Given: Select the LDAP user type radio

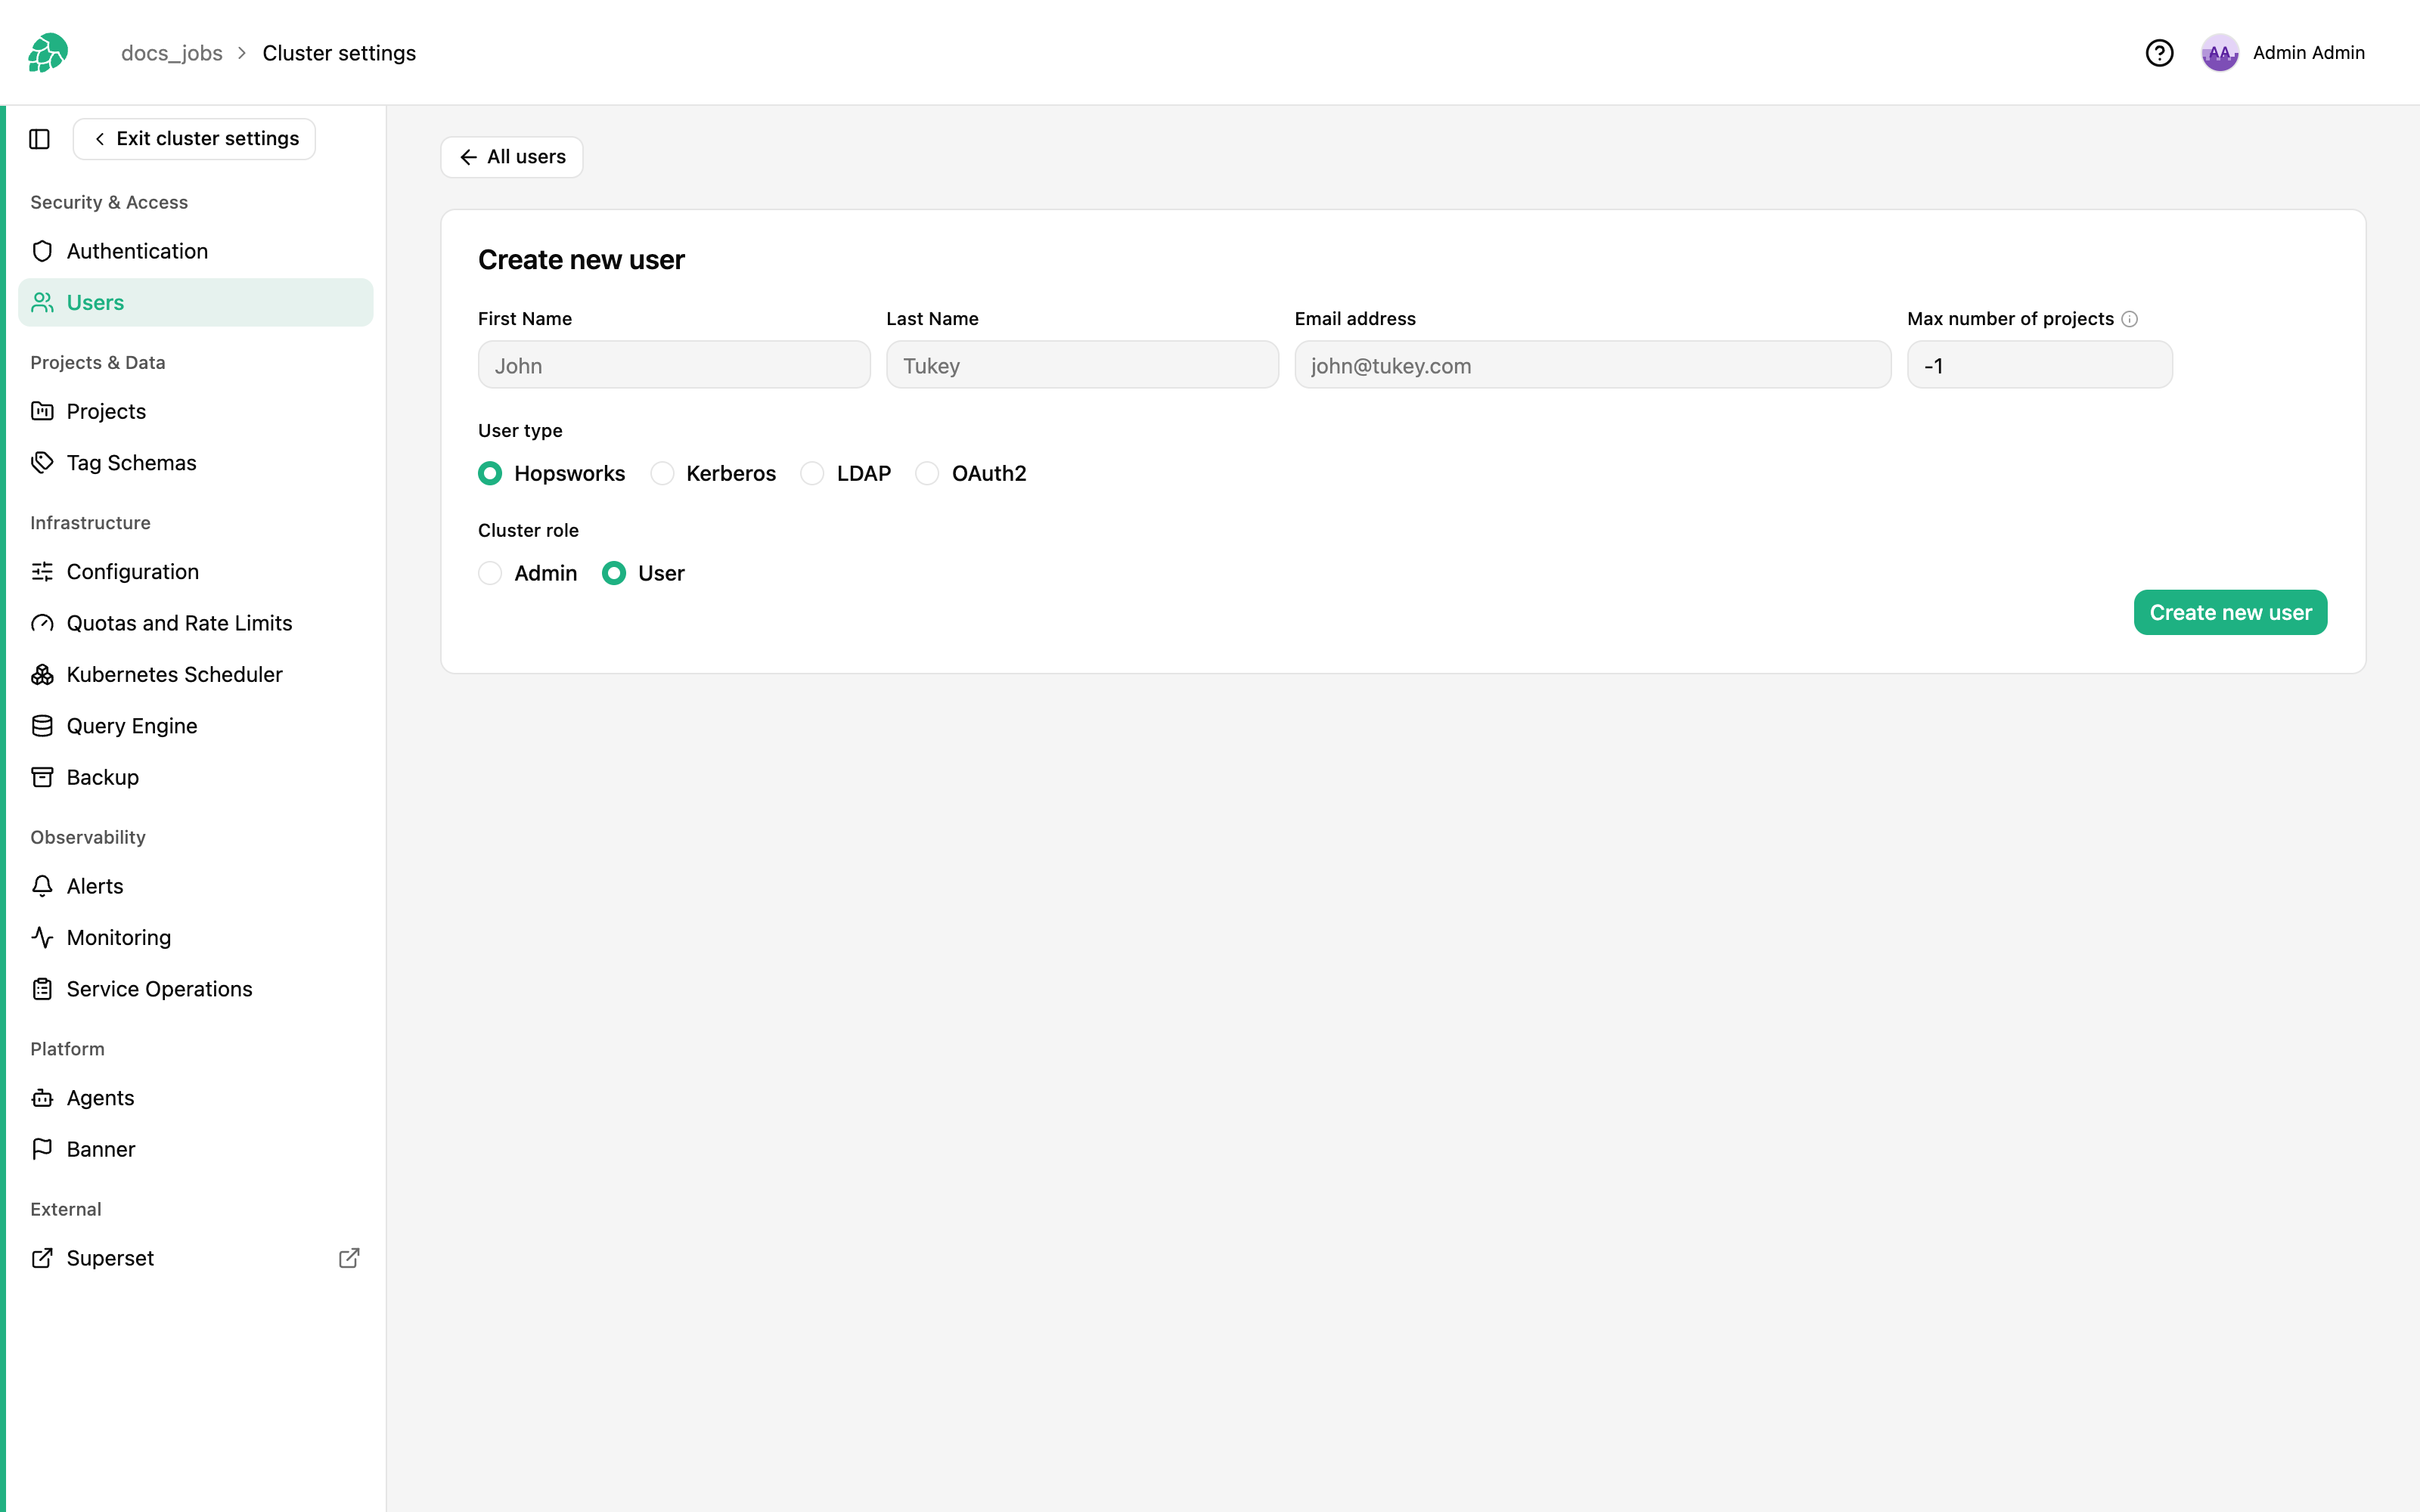Looking at the screenshot, I should 812,473.
